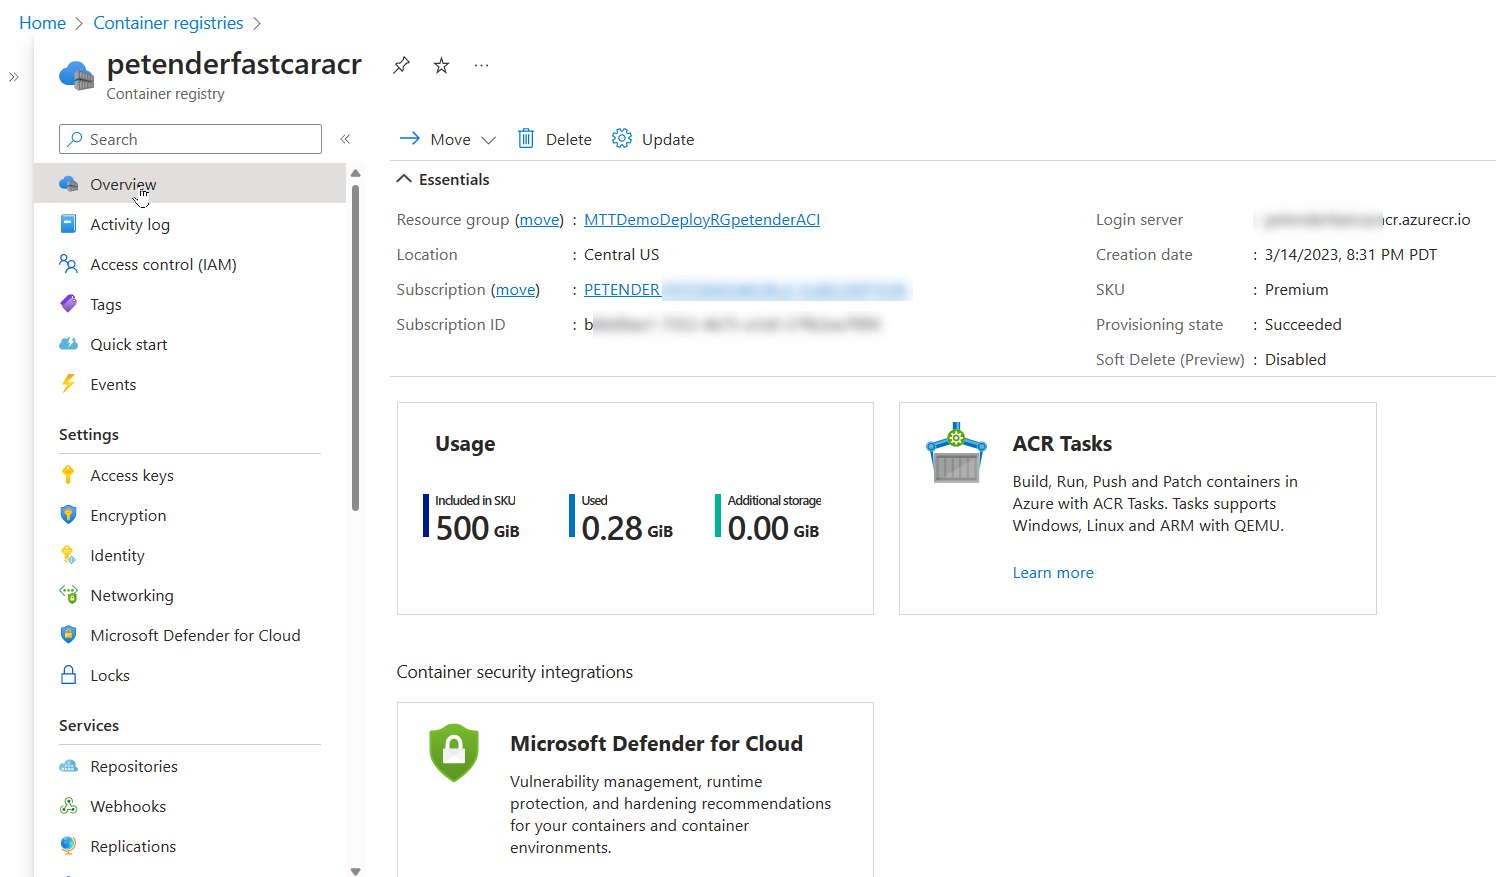This screenshot has width=1496, height=877.
Task: Click inside the Search box
Action: (x=190, y=139)
